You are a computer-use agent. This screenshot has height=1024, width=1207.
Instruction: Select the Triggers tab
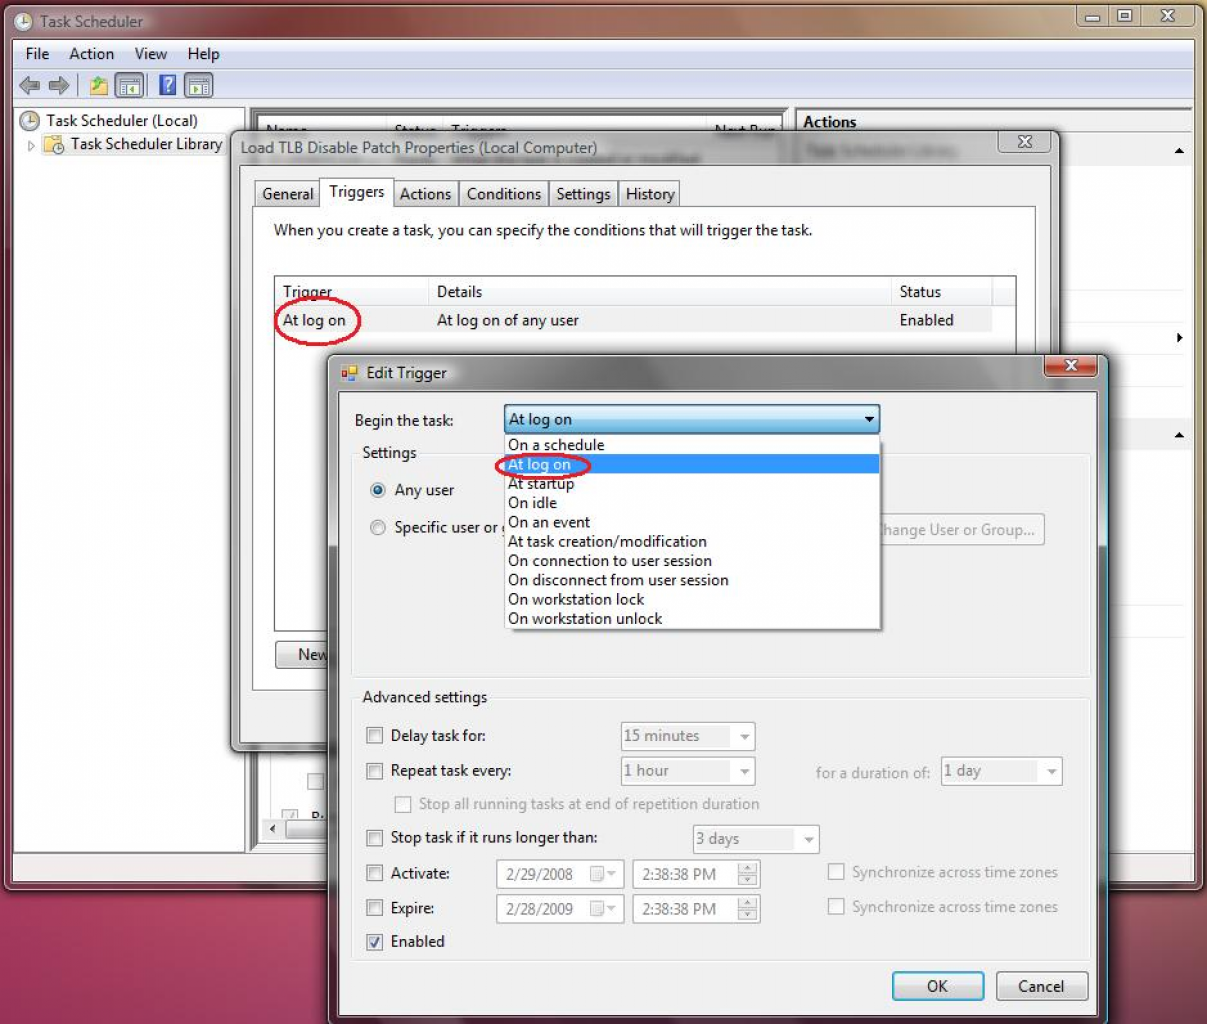click(x=357, y=192)
